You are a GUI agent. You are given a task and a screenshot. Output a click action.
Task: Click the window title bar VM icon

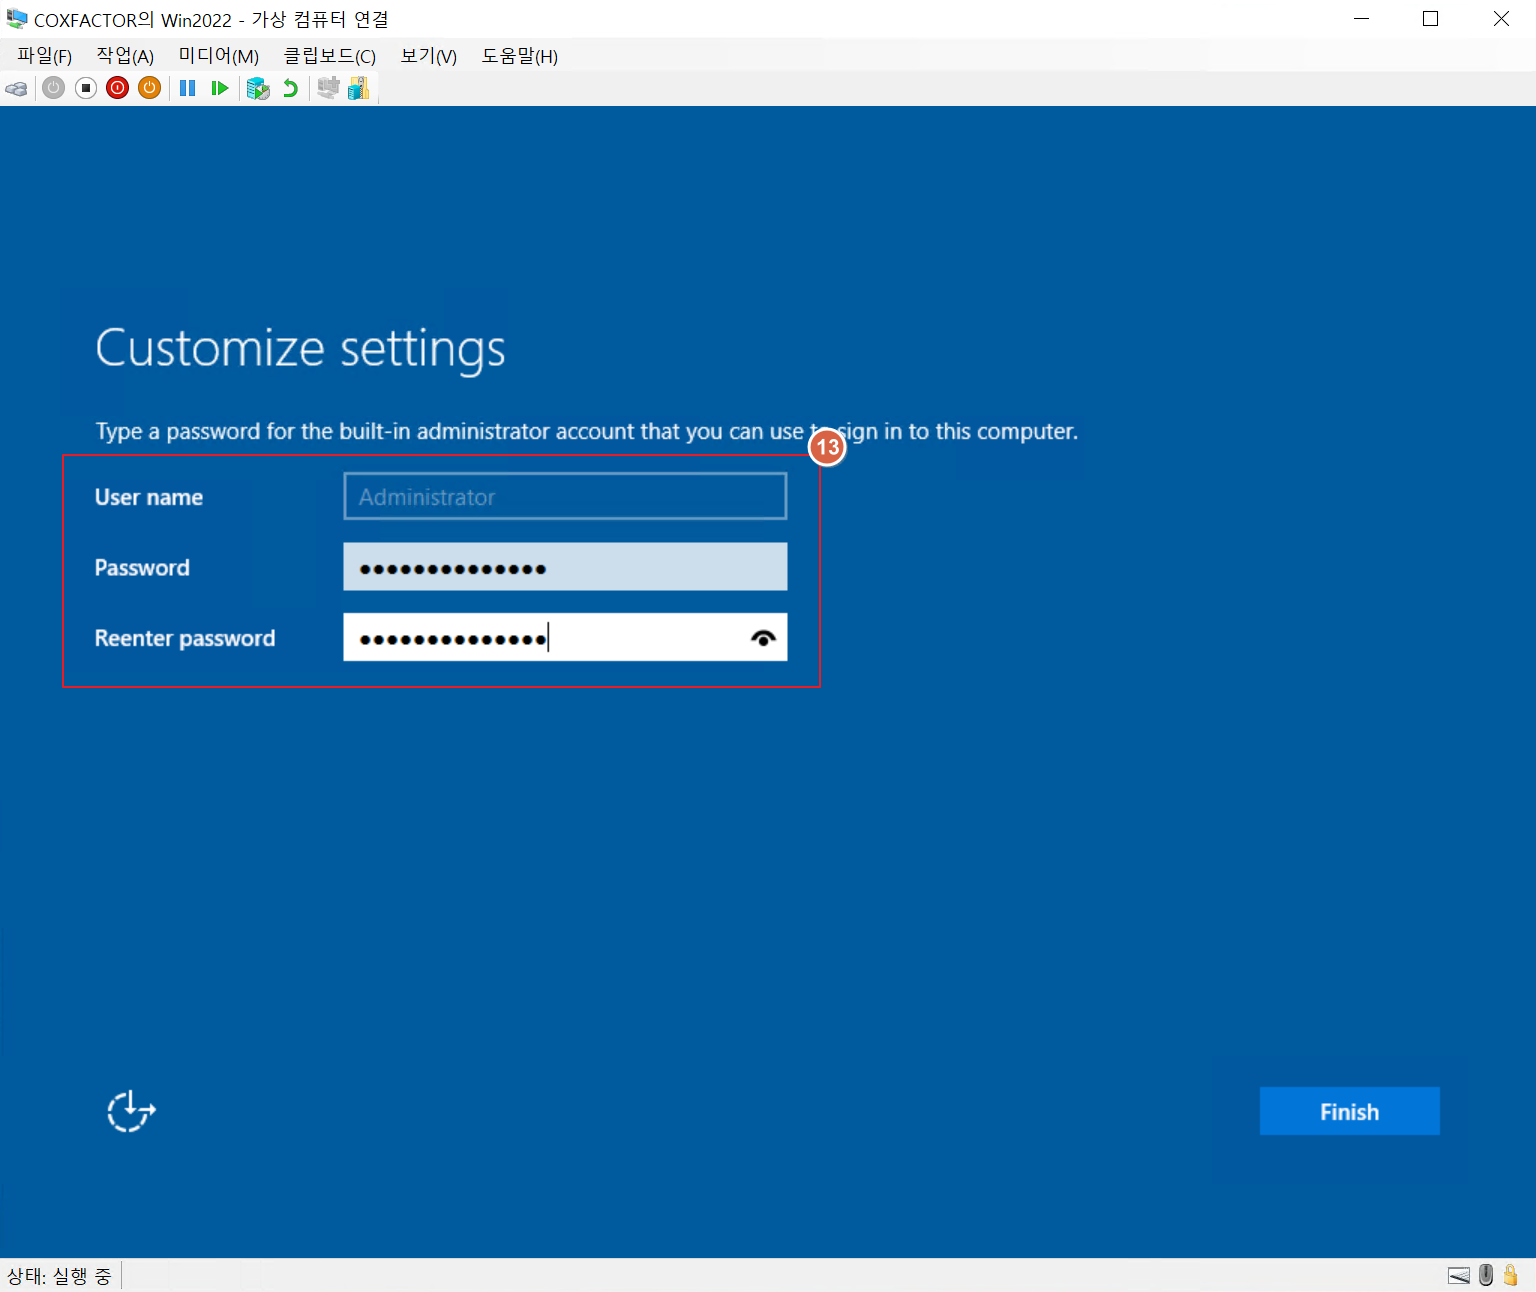[x=17, y=19]
